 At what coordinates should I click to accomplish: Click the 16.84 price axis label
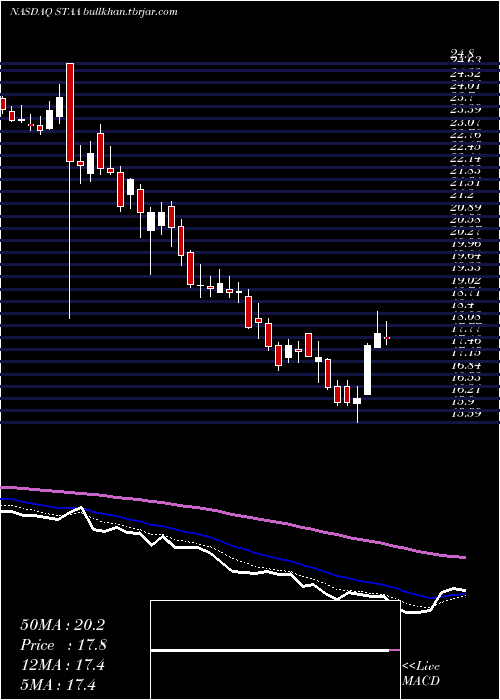[465, 366]
